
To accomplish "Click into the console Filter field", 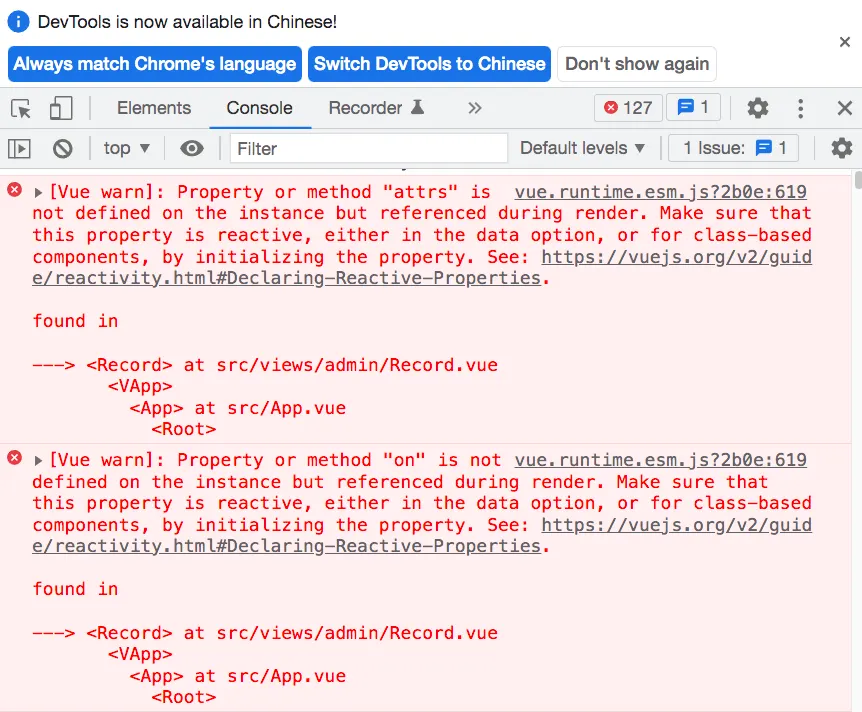I will (x=369, y=148).
